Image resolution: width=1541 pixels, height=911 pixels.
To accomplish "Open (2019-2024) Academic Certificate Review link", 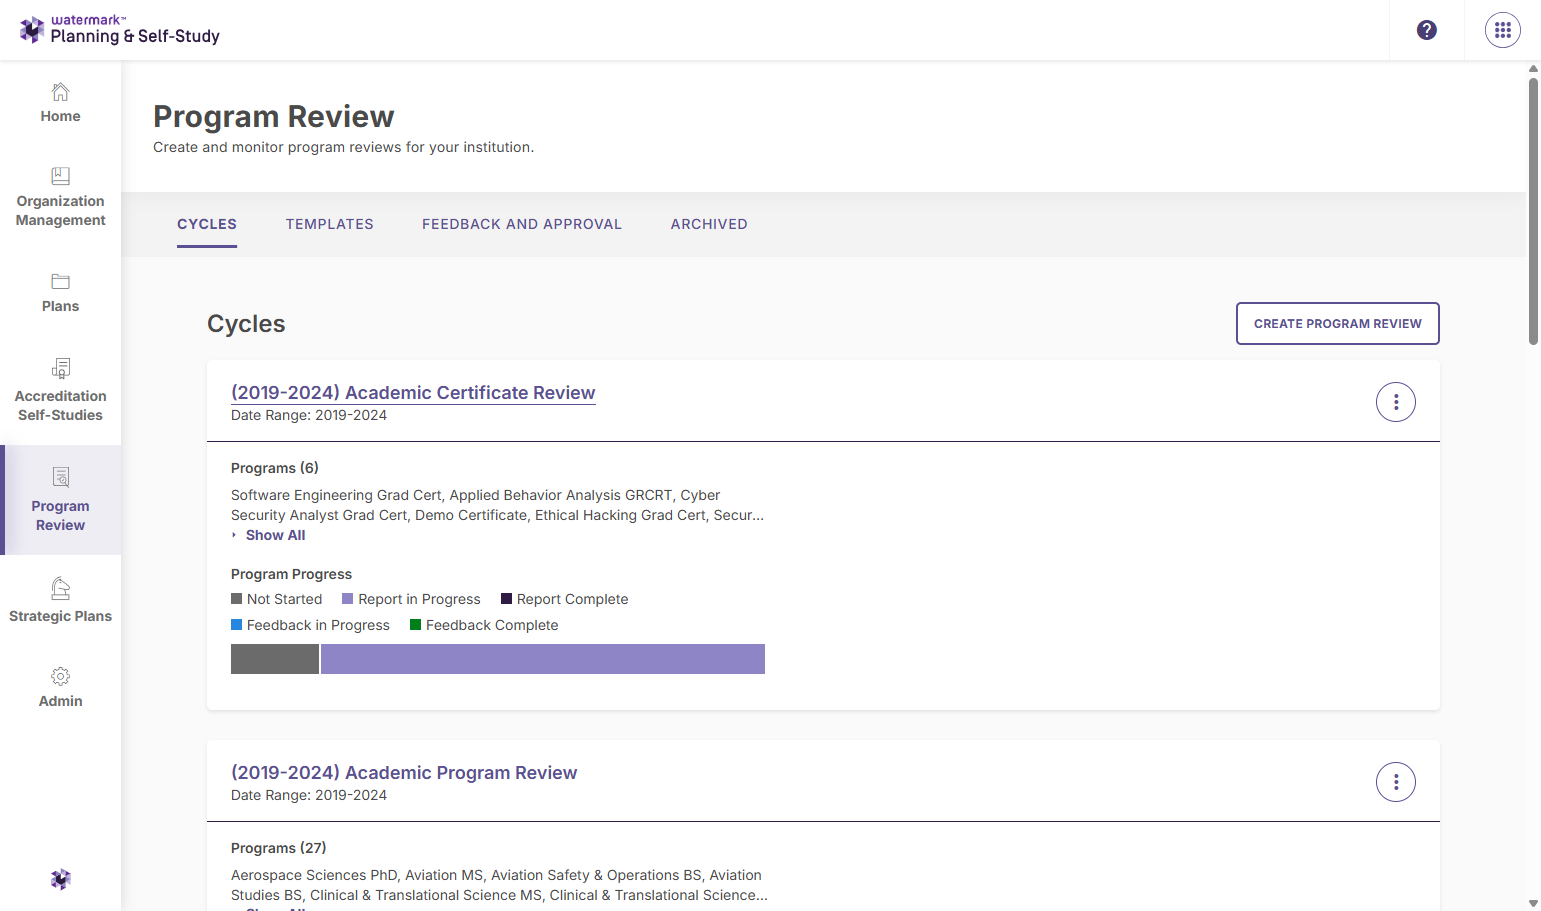I will point(413,393).
